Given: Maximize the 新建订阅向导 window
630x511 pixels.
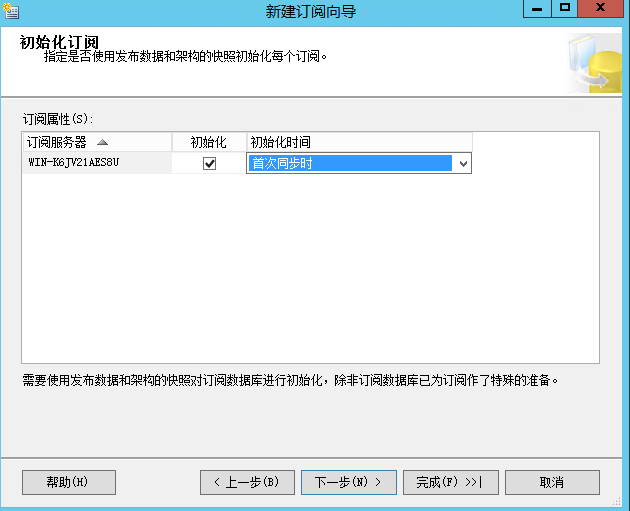Looking at the screenshot, I should (x=565, y=8).
